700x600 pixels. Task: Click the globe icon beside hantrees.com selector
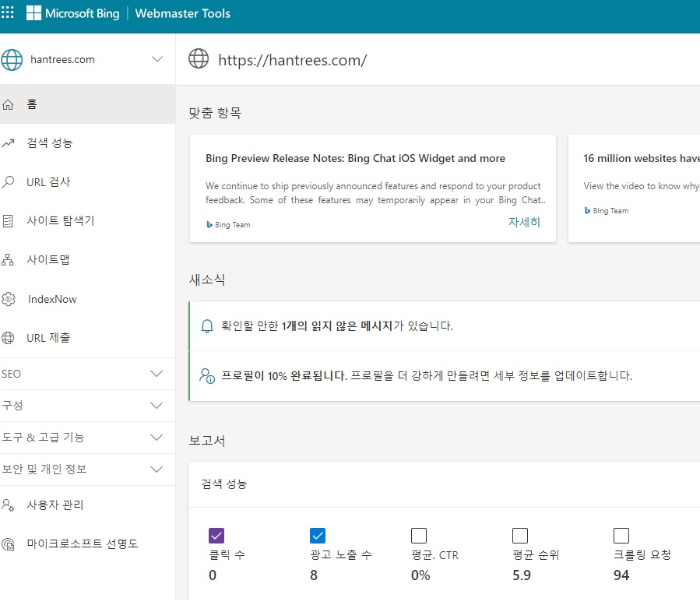point(12,59)
